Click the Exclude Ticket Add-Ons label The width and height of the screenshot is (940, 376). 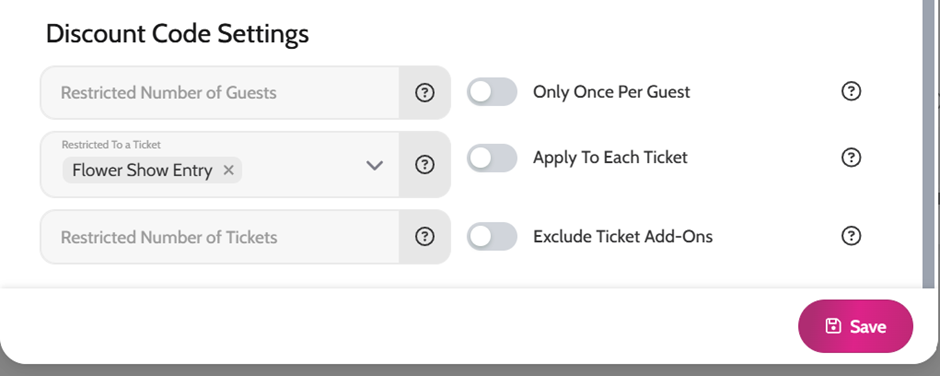pos(623,236)
